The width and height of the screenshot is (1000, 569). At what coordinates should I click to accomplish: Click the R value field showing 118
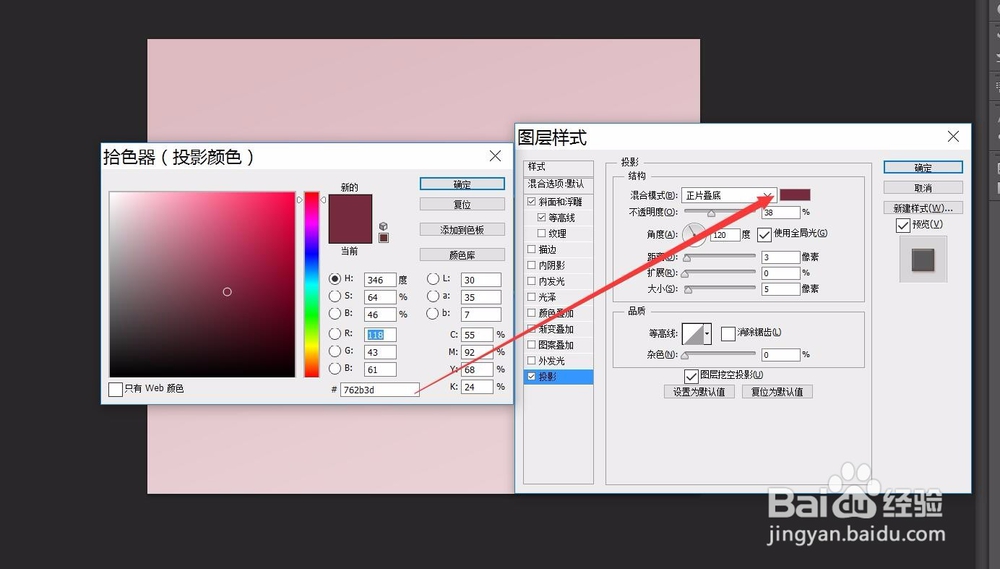coord(380,334)
